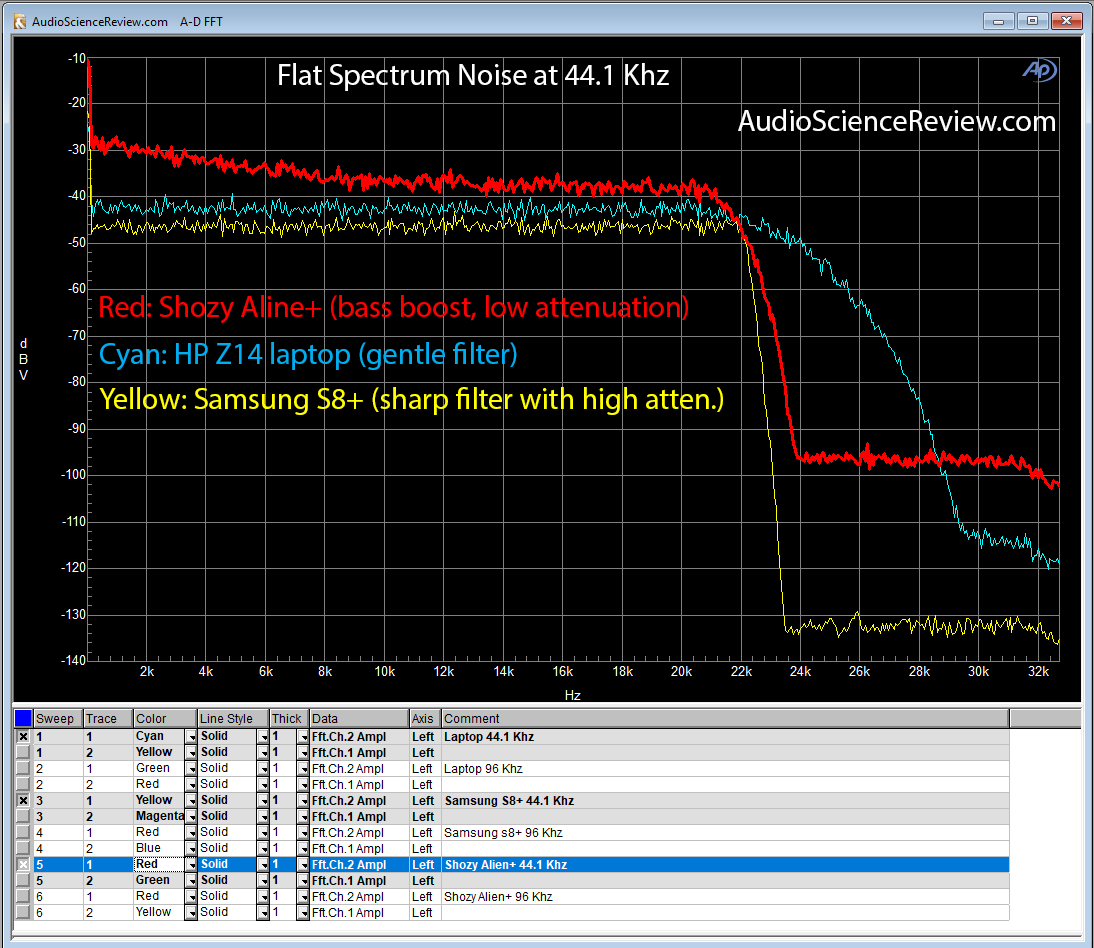
Task: Click the Comment column header
Action: click(x=725, y=718)
